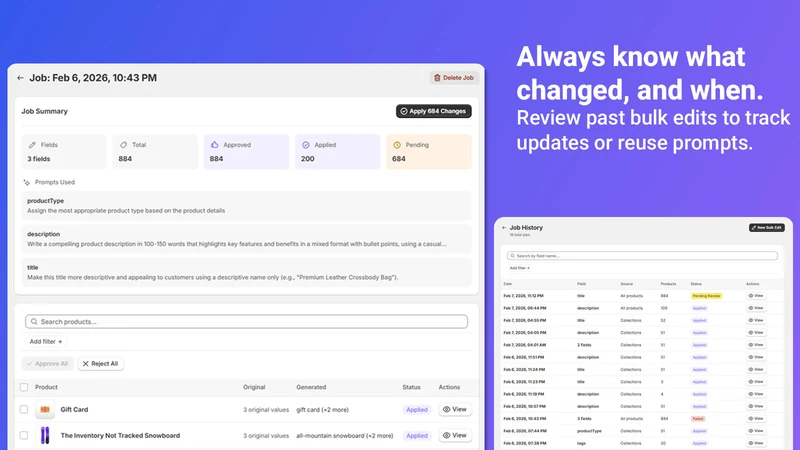Viewport: 800px width, 450px height.
Task: Click generated value gift card (+2 more)
Action: (322, 410)
